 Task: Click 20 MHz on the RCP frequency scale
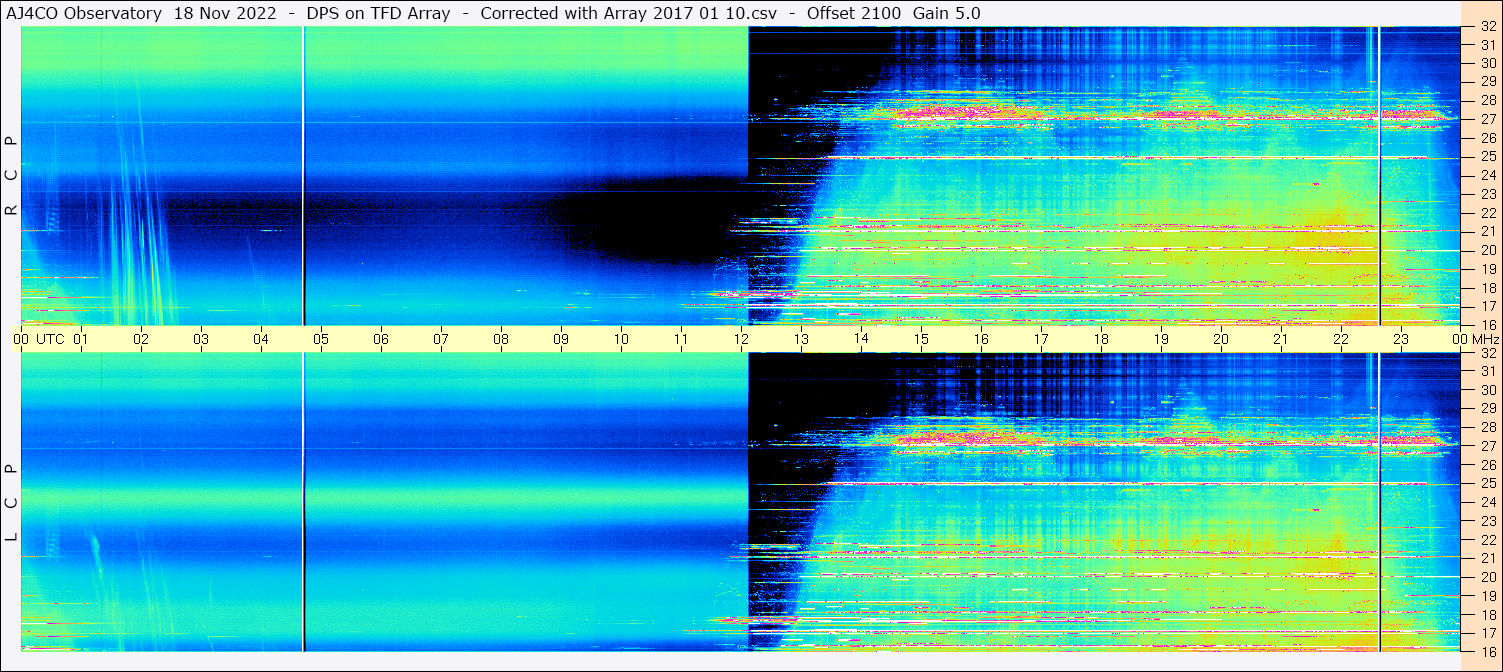click(1488, 250)
